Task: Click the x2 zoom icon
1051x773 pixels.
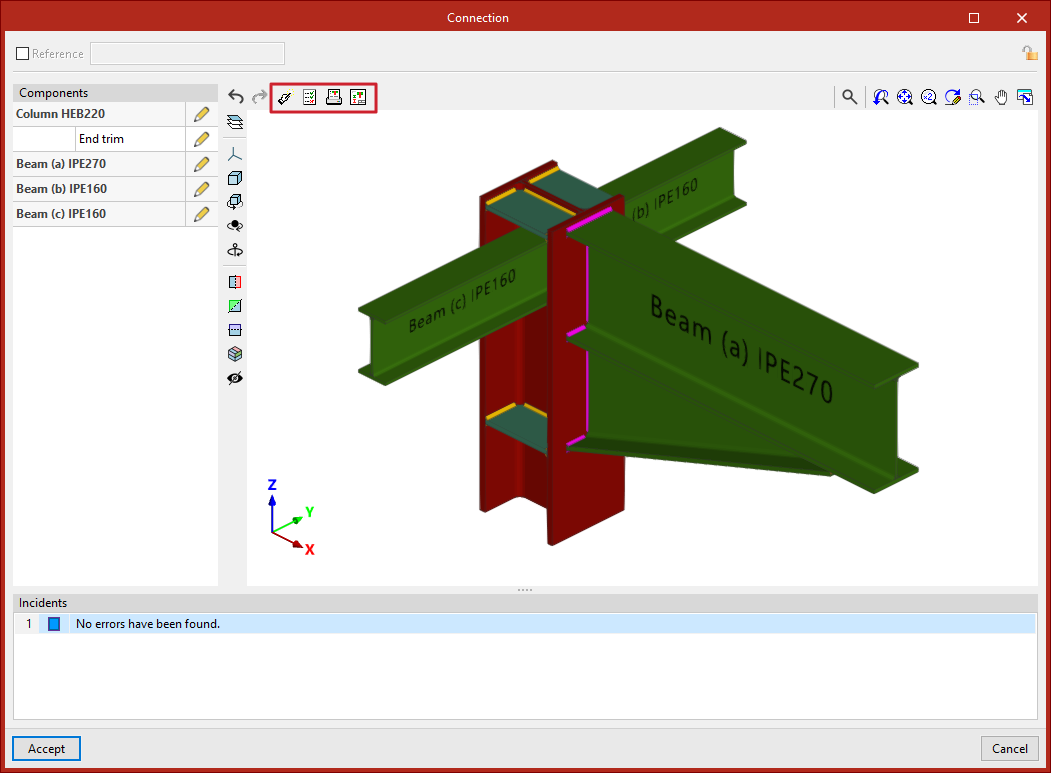Action: (929, 97)
